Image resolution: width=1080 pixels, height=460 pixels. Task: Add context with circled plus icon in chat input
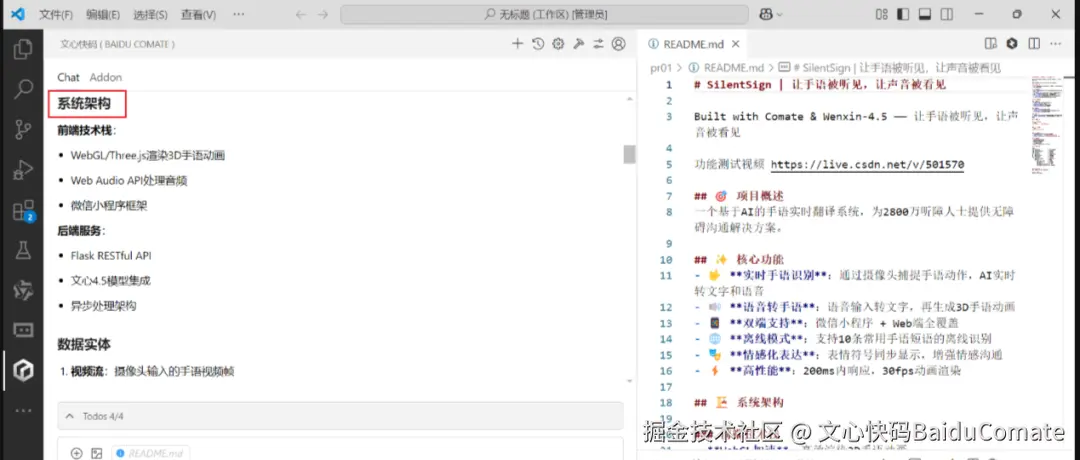(76, 453)
